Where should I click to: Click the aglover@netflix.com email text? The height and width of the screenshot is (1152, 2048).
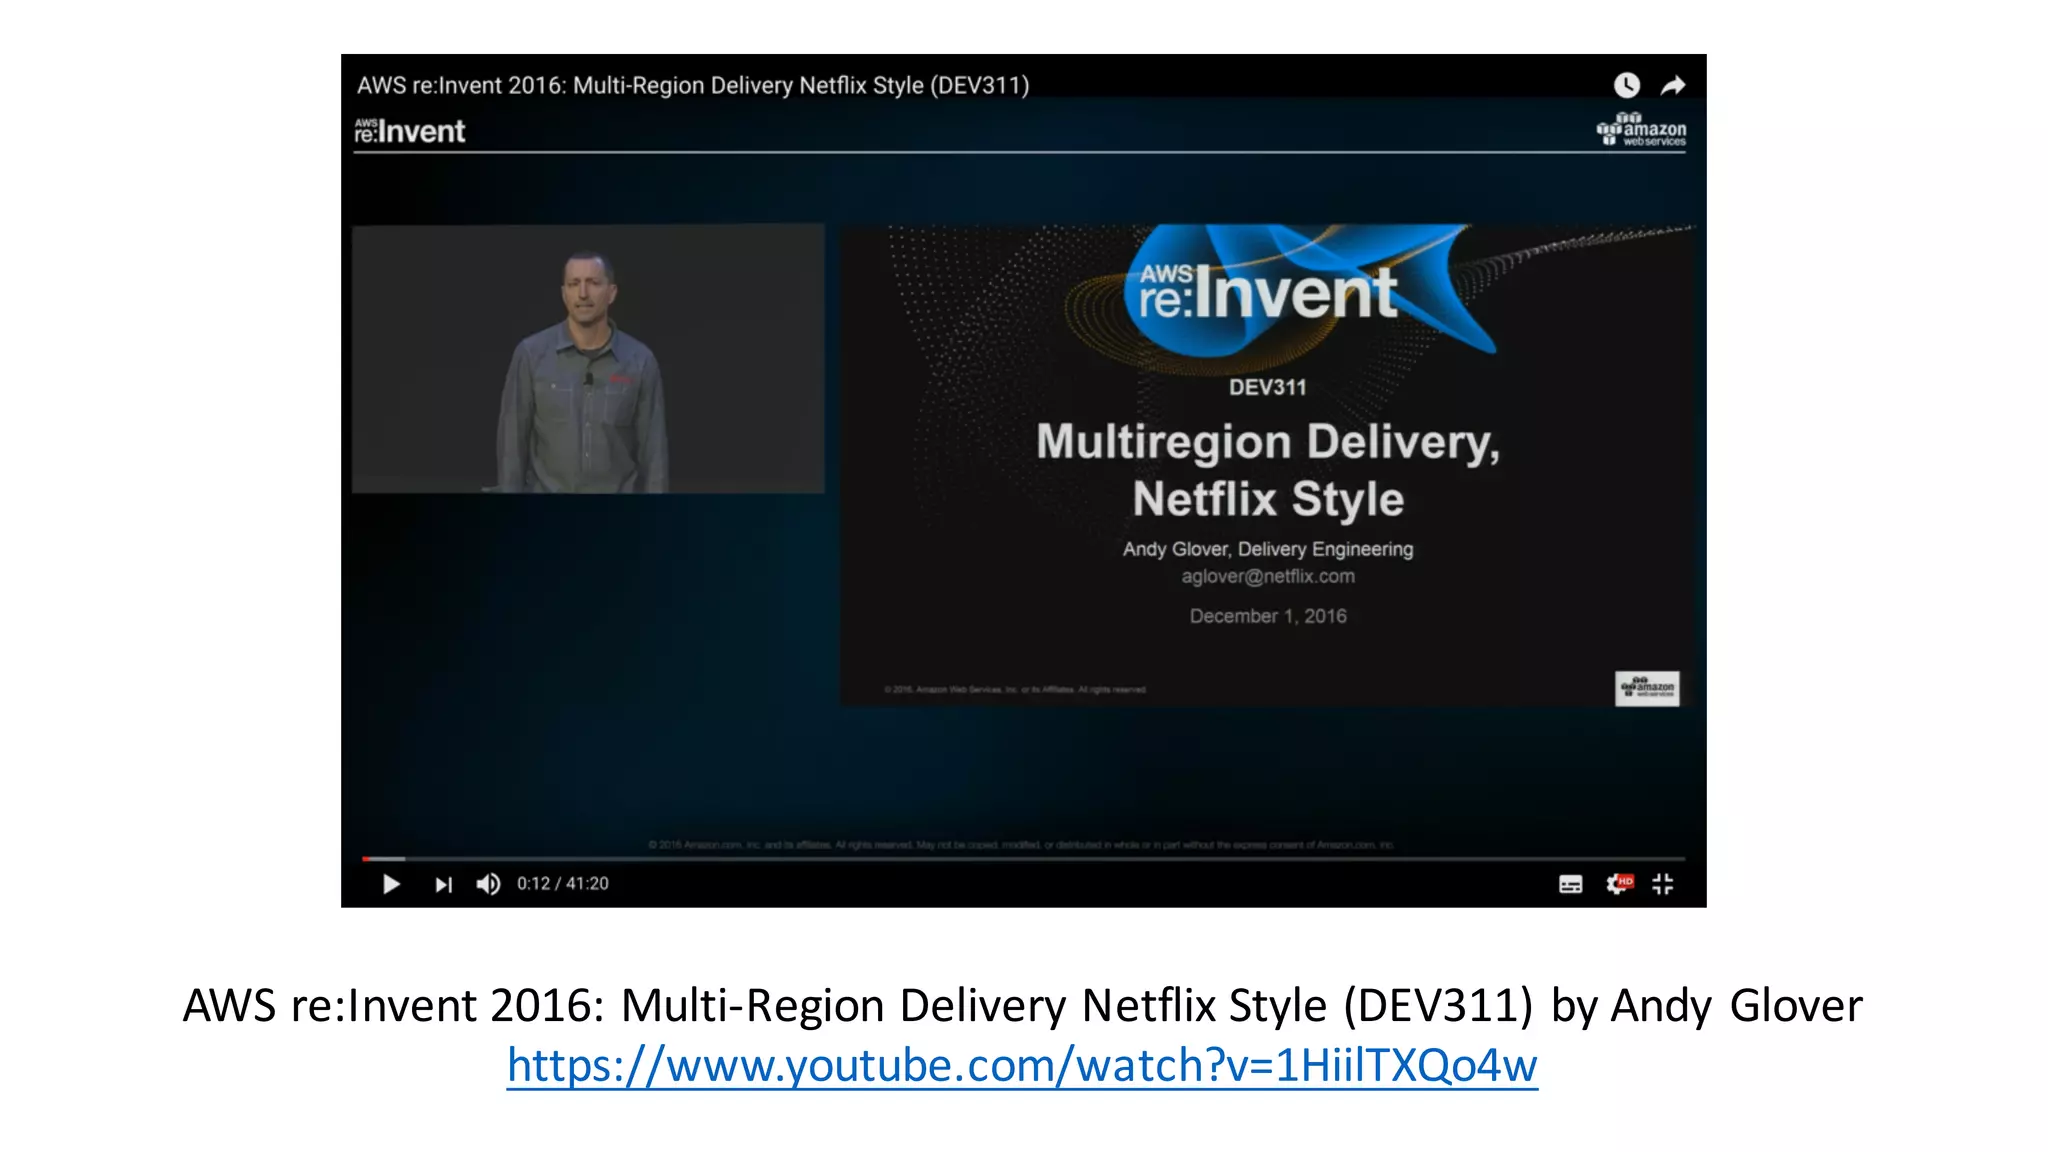tap(1268, 576)
